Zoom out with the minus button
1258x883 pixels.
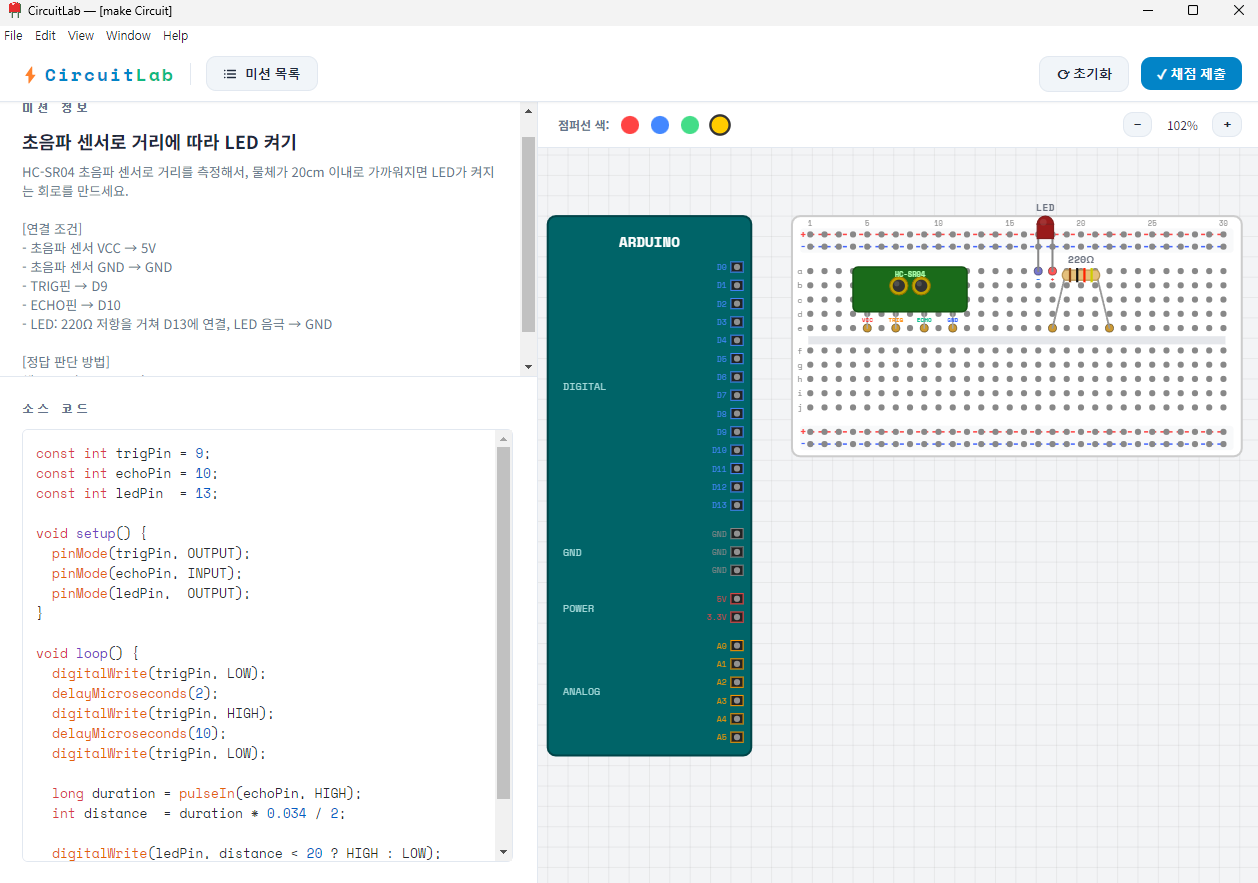click(1137, 125)
